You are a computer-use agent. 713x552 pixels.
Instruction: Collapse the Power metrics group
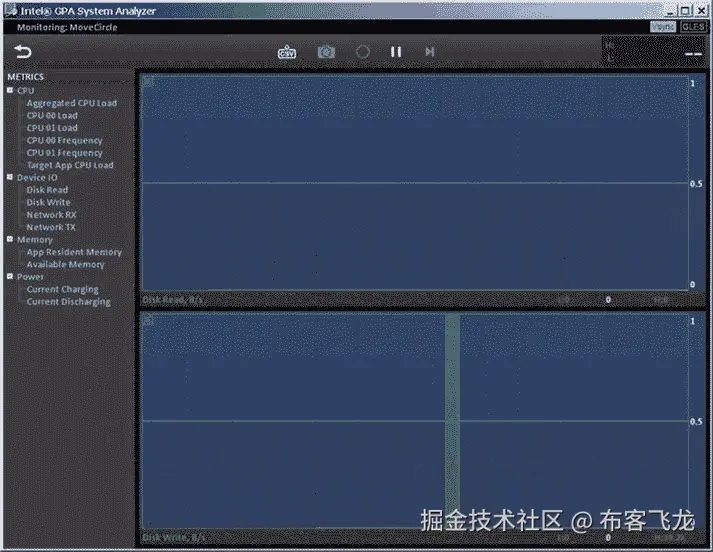[x=10, y=276]
